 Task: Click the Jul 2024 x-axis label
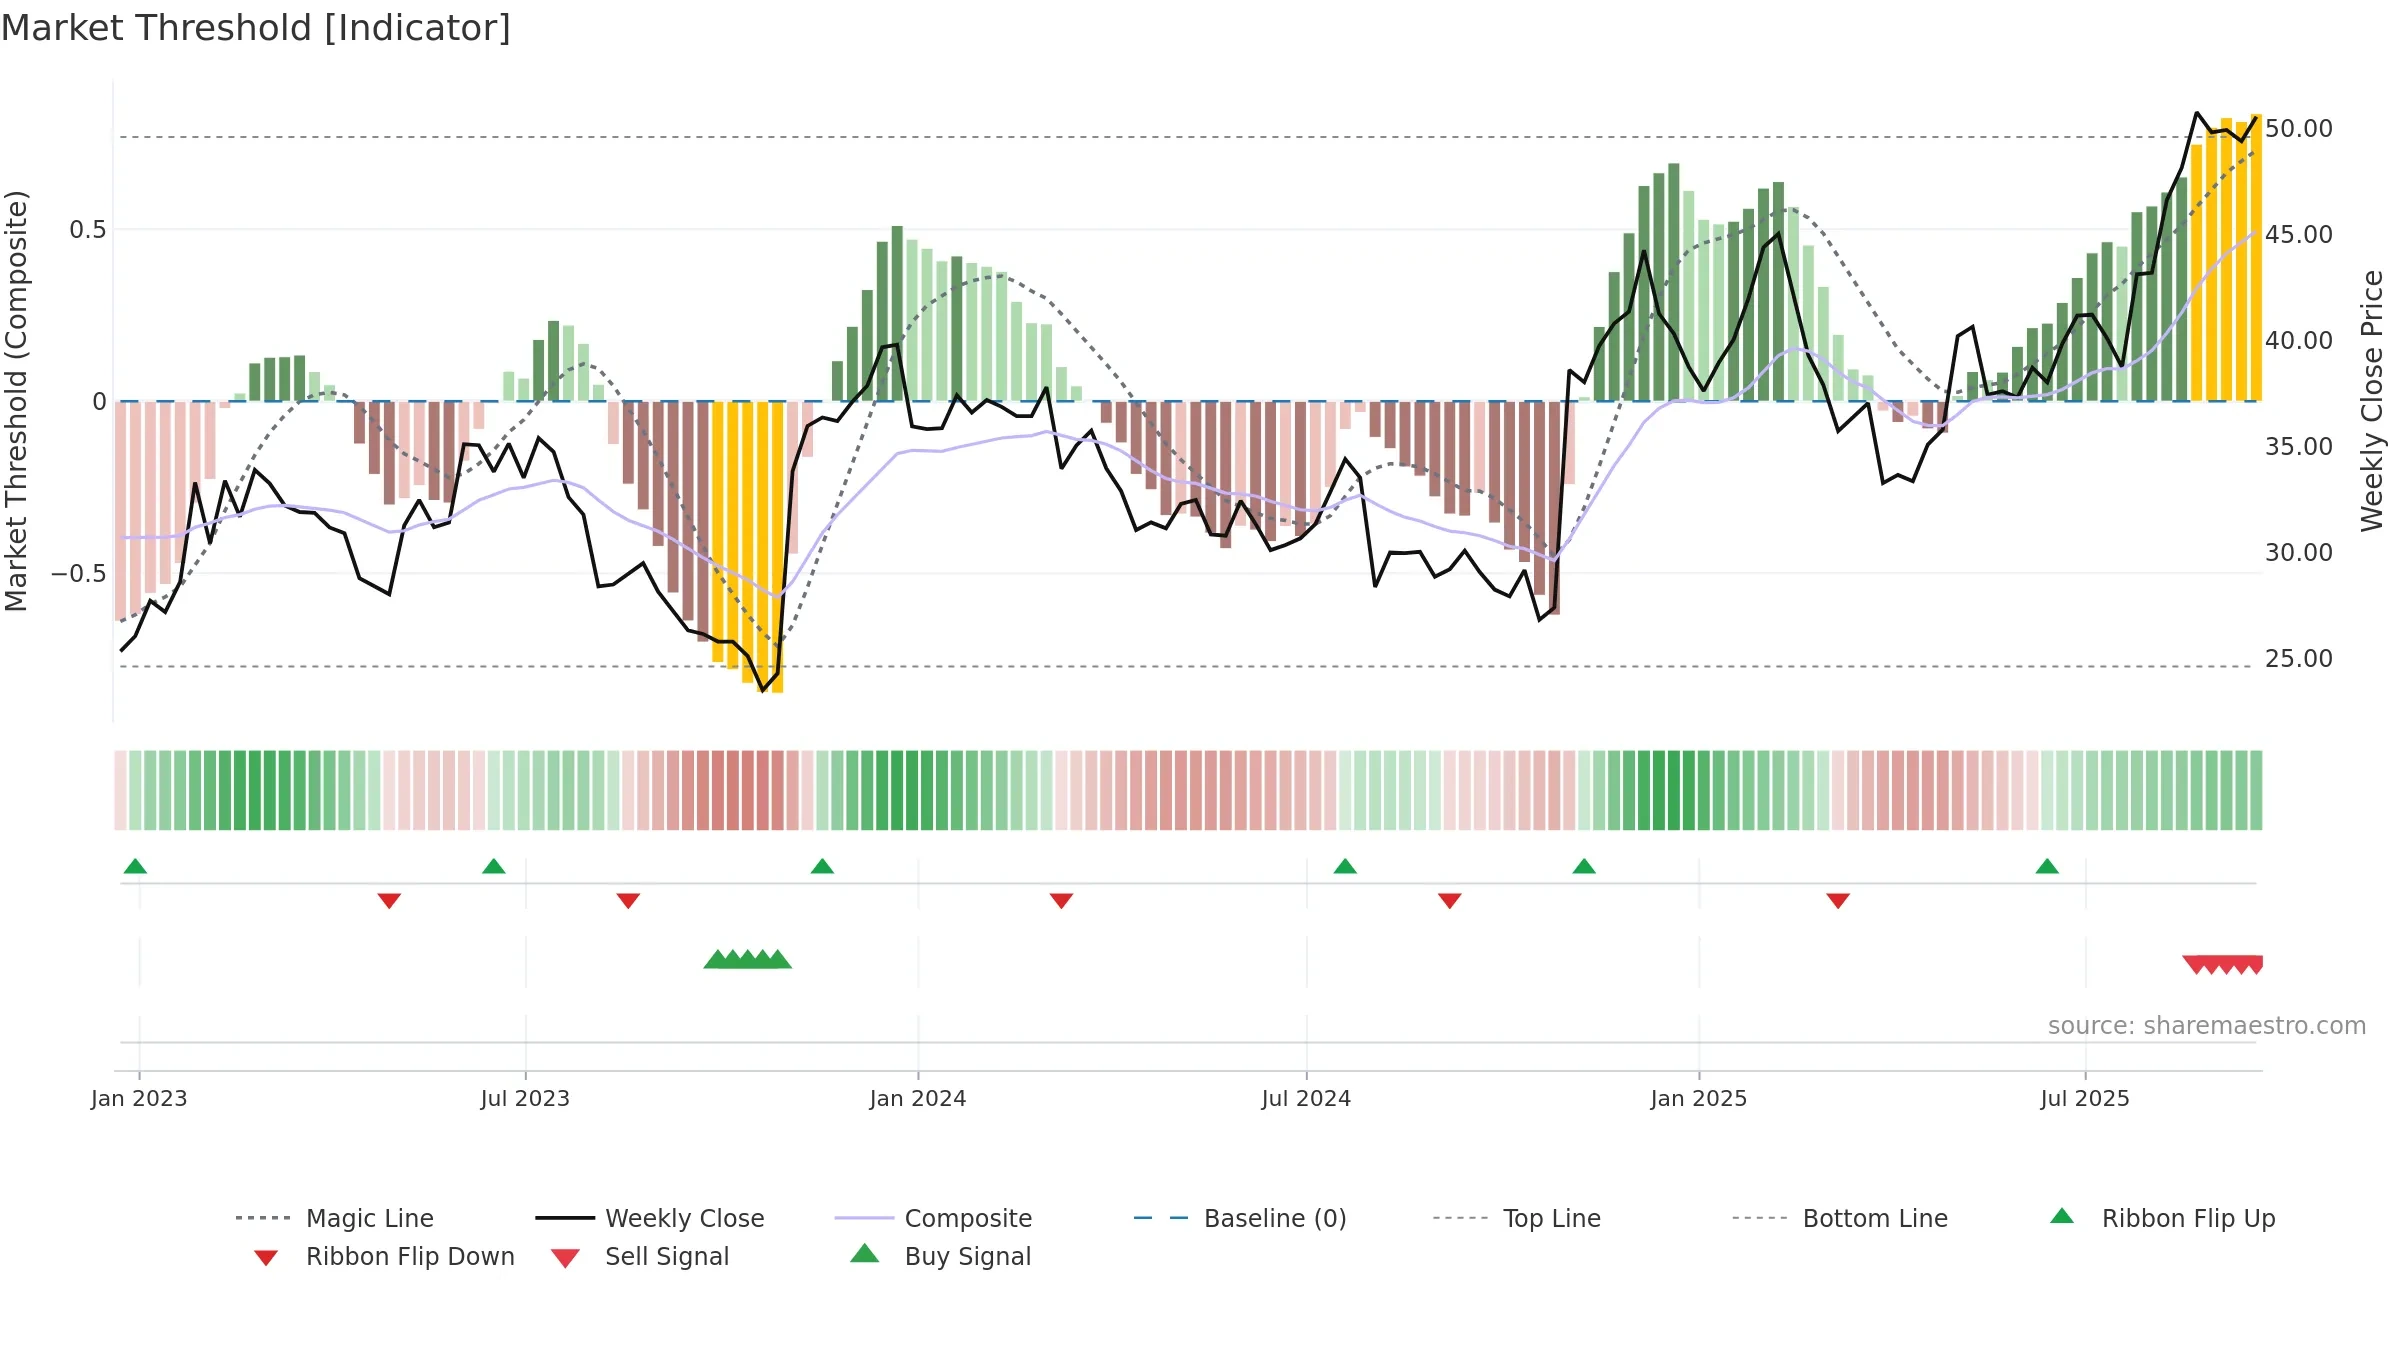point(1306,1098)
